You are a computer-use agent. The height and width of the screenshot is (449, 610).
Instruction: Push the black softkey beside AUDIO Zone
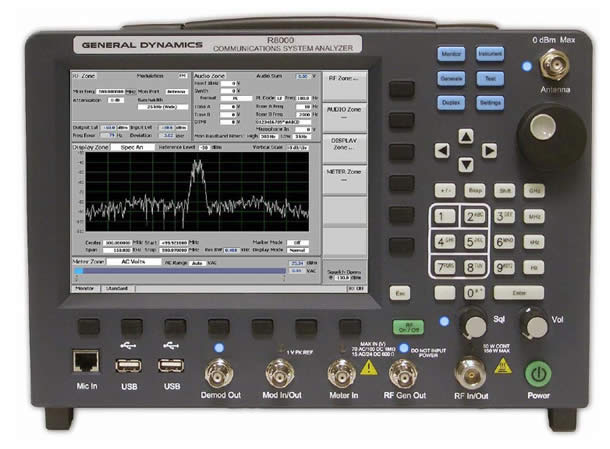click(401, 120)
